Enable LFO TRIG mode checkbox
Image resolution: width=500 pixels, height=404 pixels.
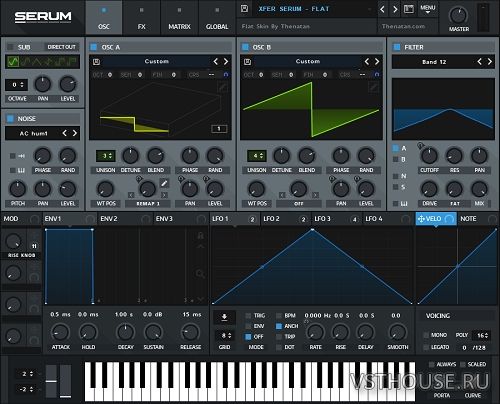[248, 316]
